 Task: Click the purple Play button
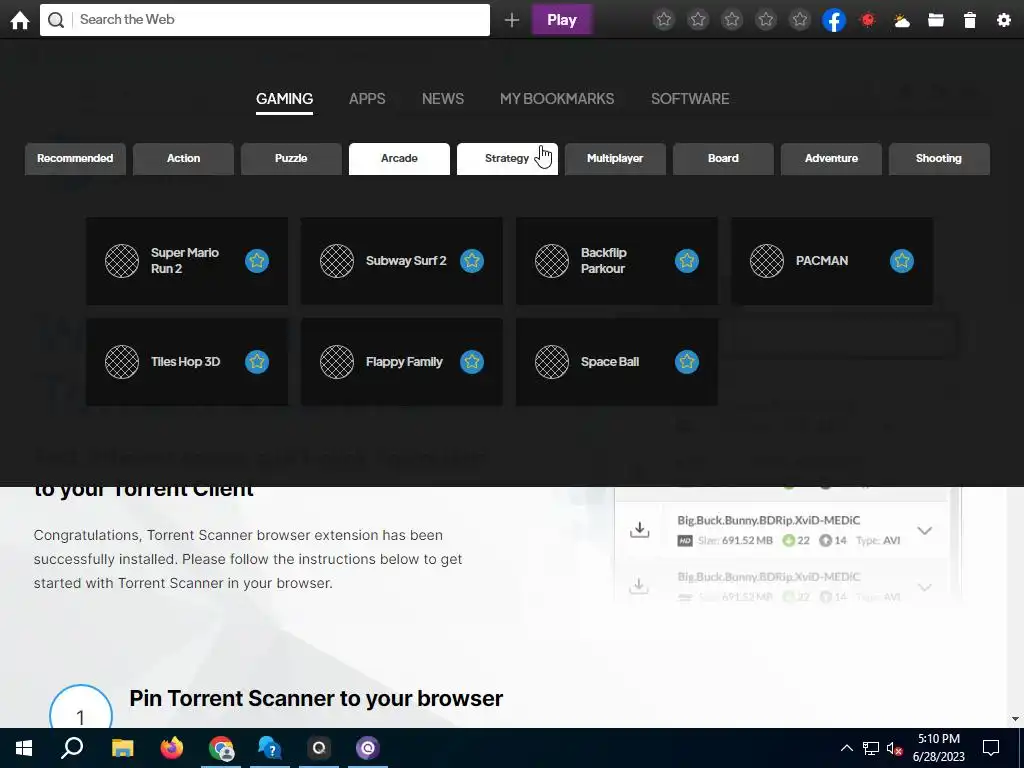[562, 20]
